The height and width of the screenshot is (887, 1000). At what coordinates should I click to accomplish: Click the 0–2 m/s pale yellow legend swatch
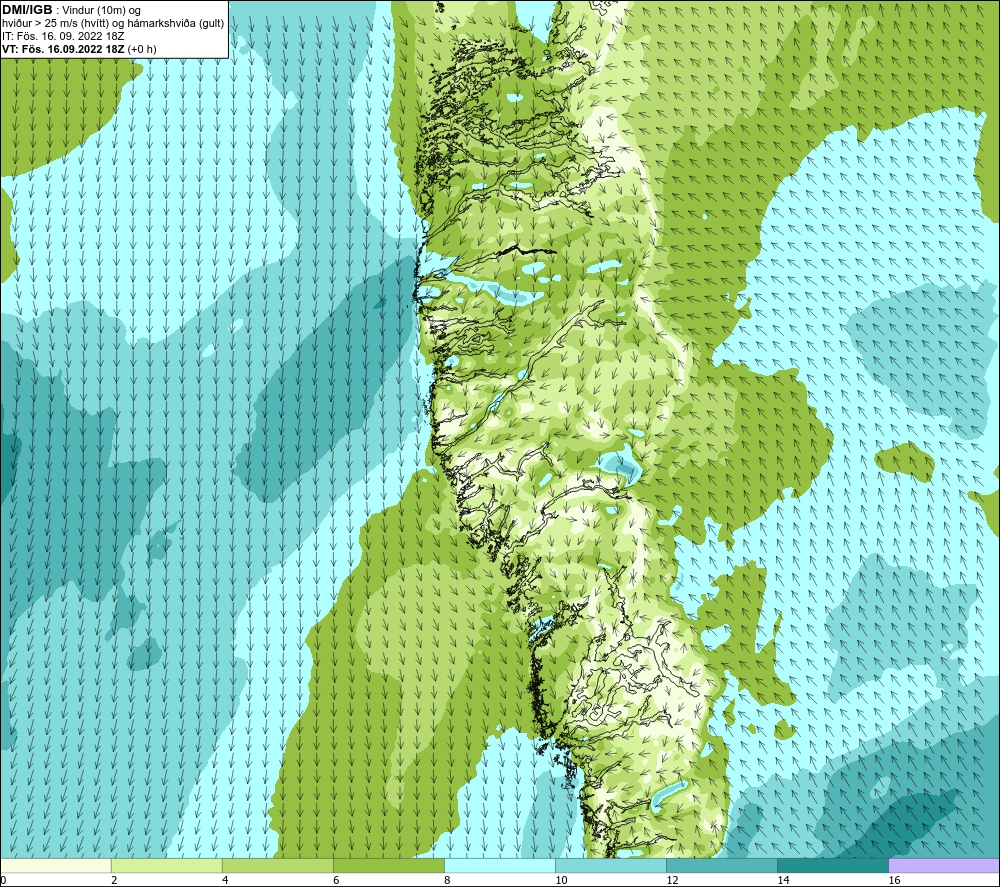[x=56, y=866]
